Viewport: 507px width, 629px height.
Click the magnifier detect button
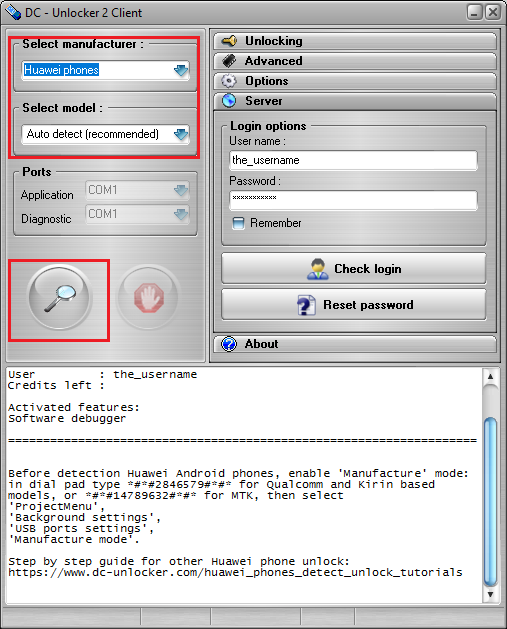click(60, 298)
